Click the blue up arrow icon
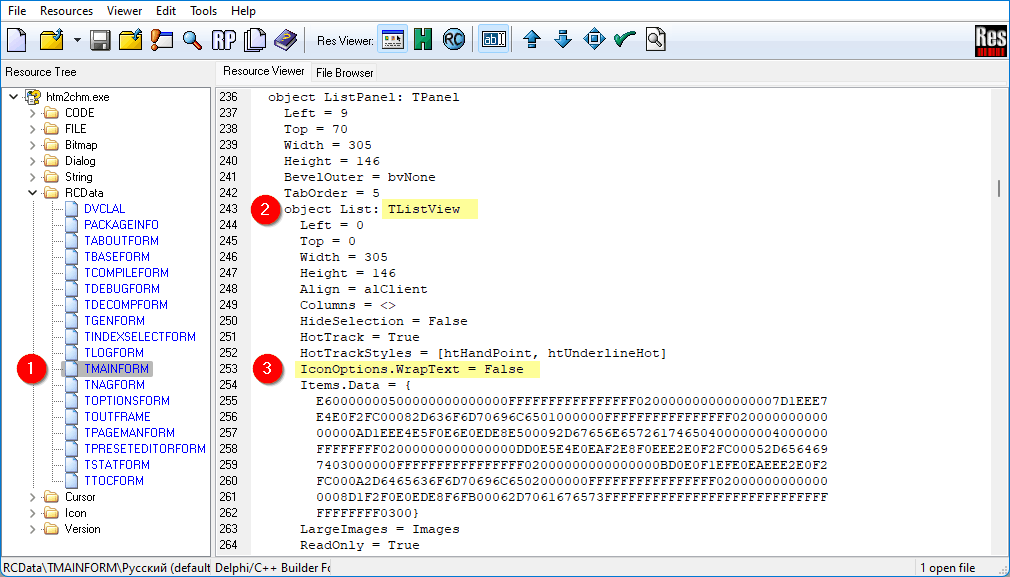Viewport: 1010px width, 577px height. (531, 40)
